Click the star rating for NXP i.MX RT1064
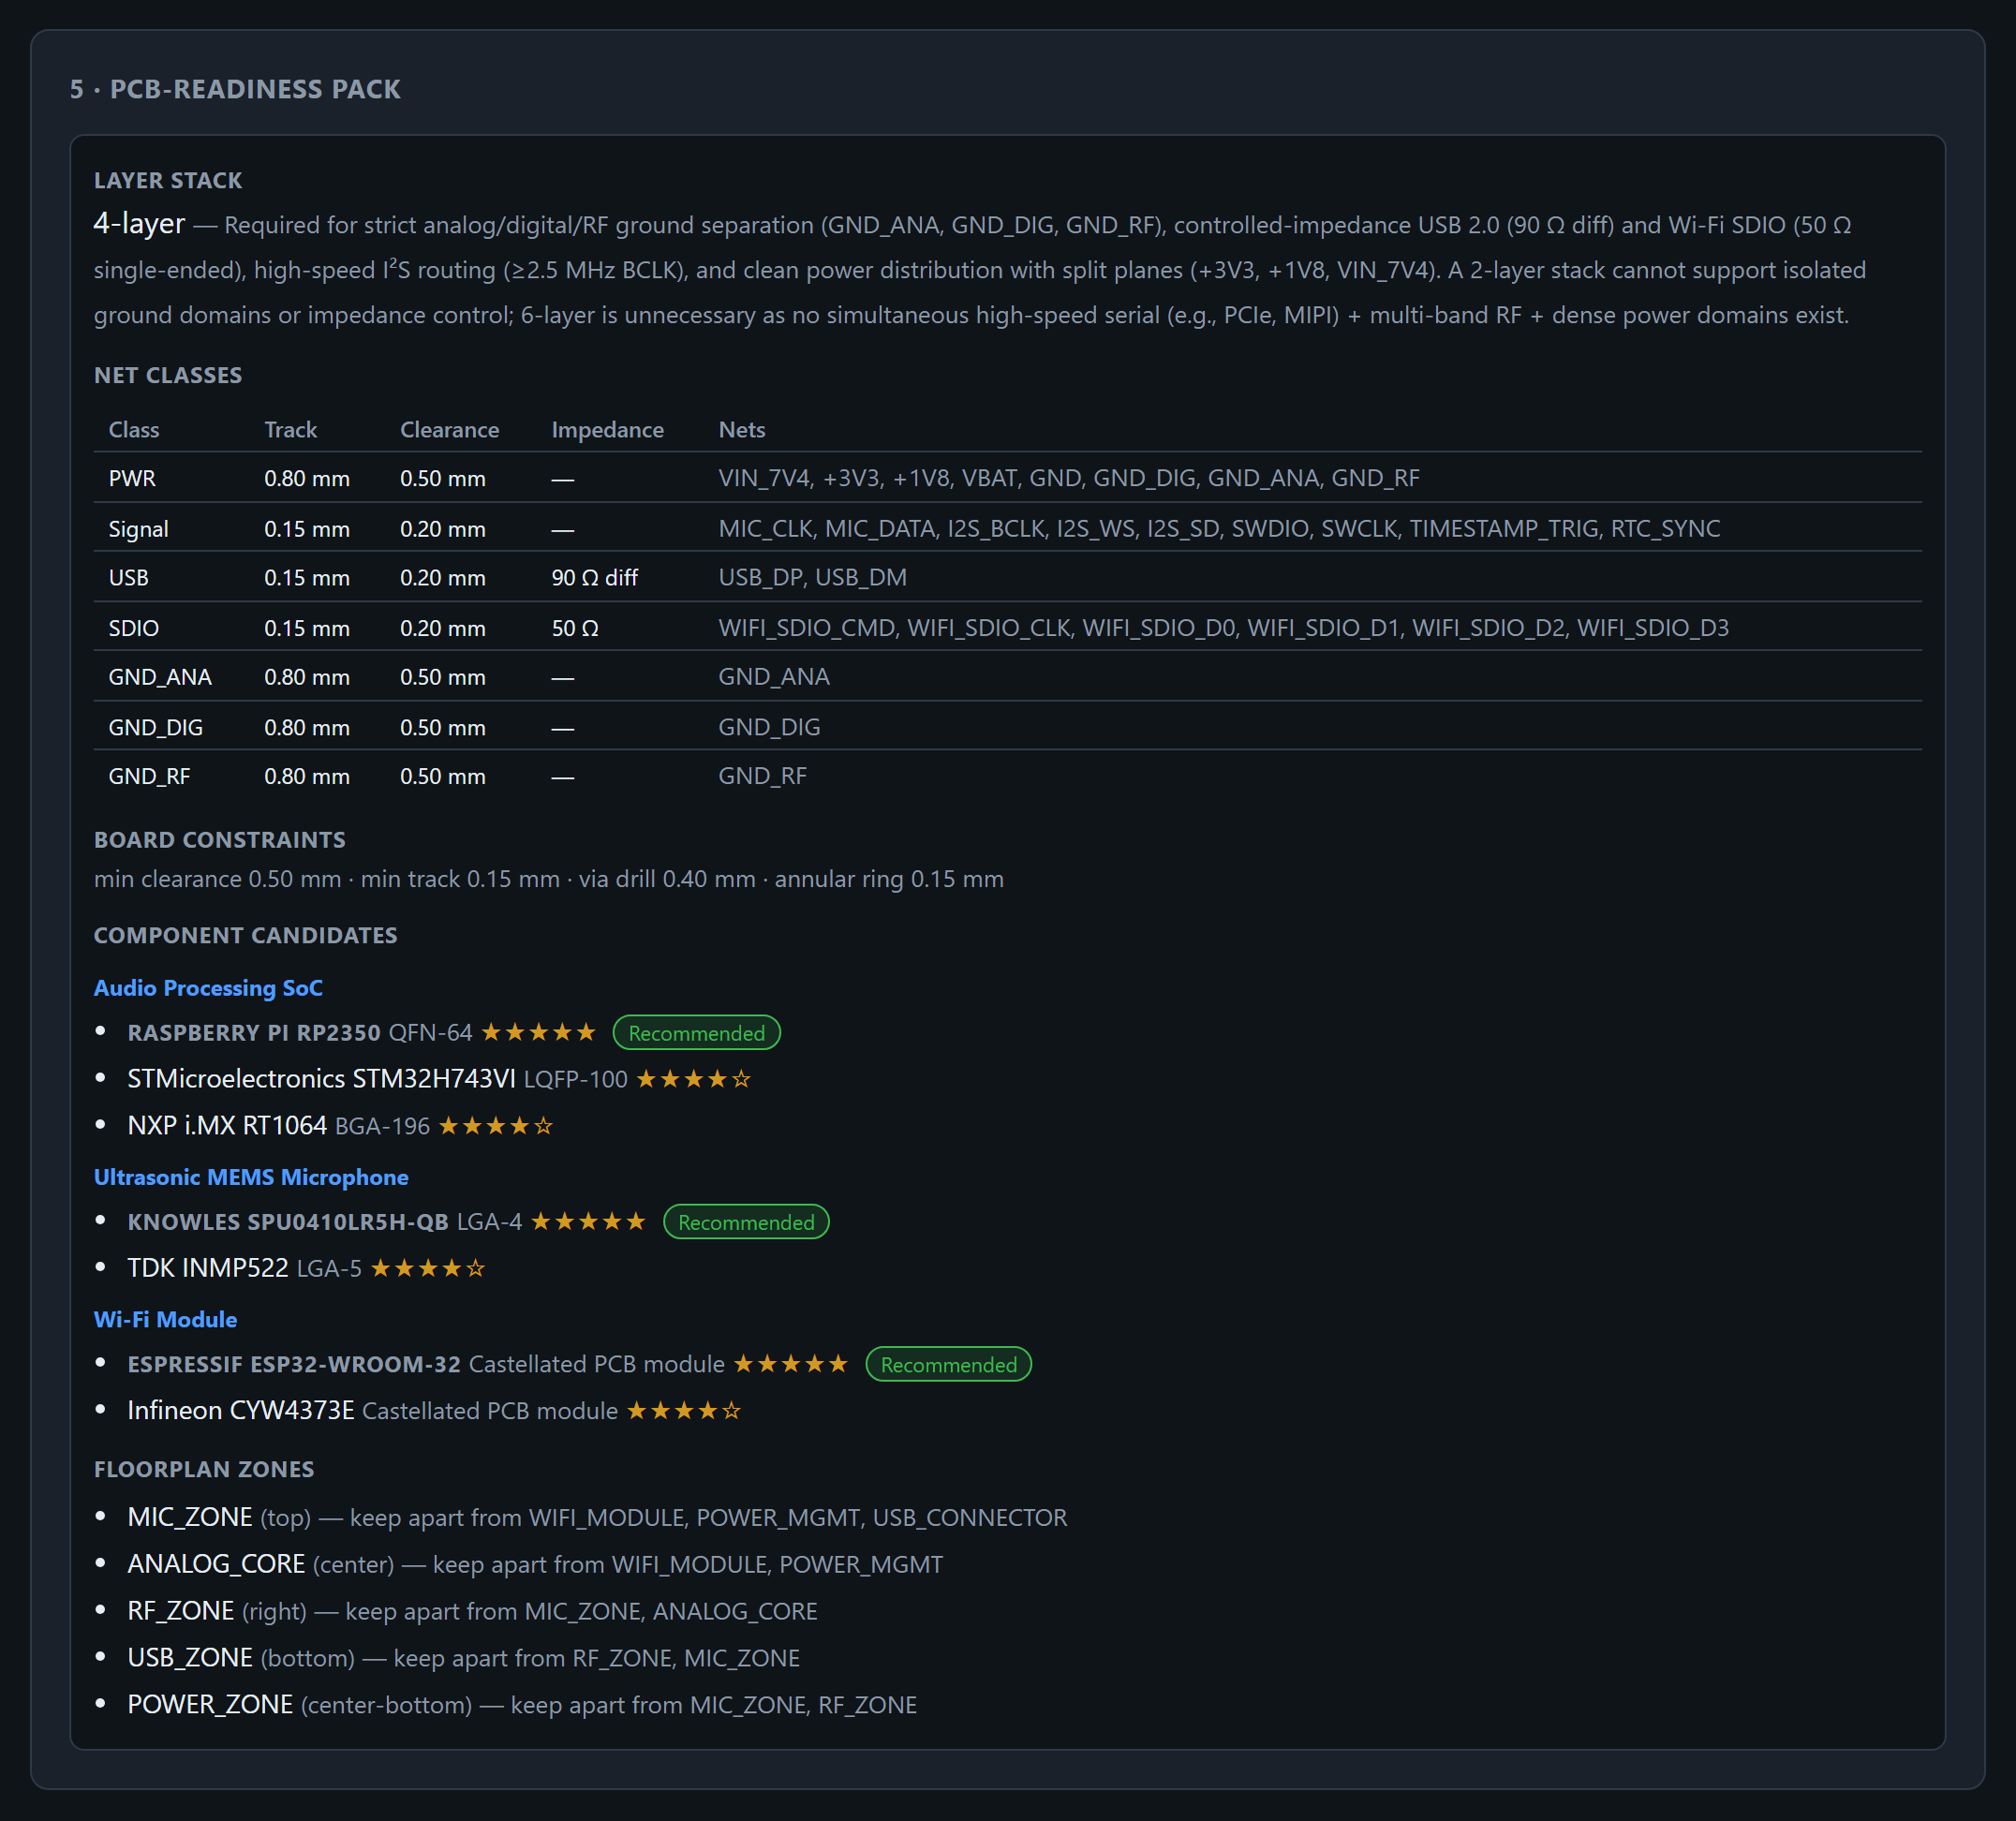This screenshot has width=2016, height=1821. point(495,1126)
